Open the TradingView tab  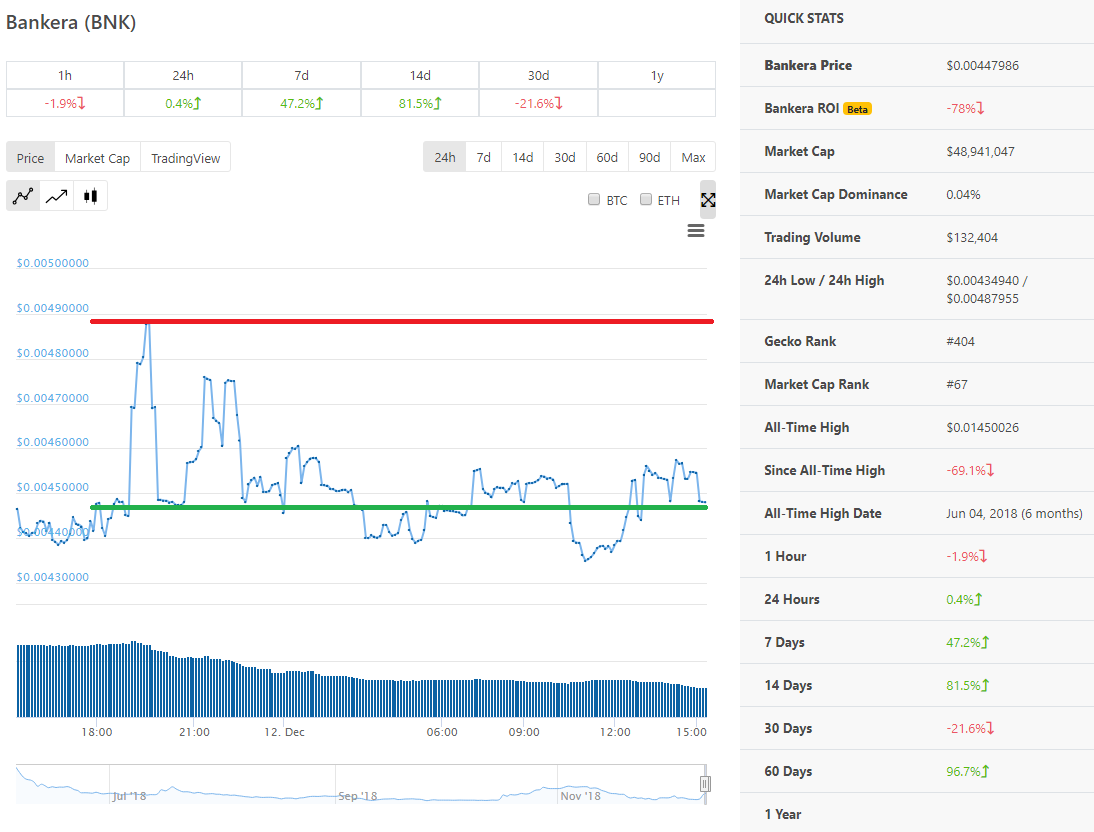click(x=186, y=158)
